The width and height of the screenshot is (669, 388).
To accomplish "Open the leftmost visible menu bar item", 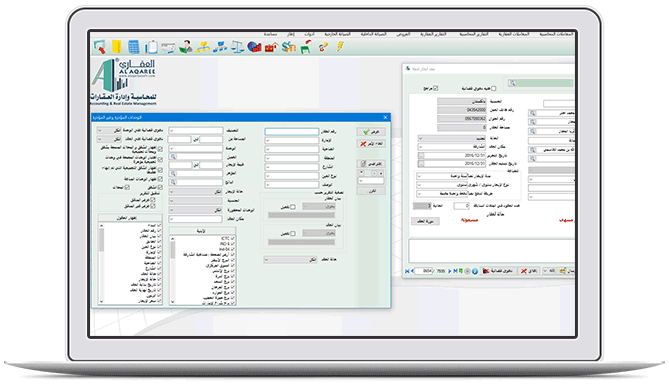I will click(x=270, y=34).
